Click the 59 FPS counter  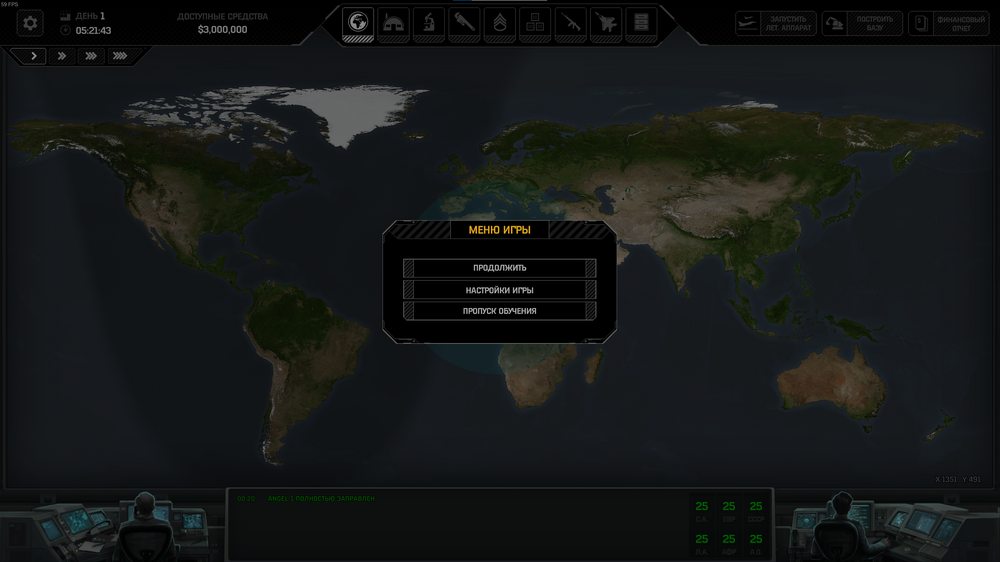10,4
